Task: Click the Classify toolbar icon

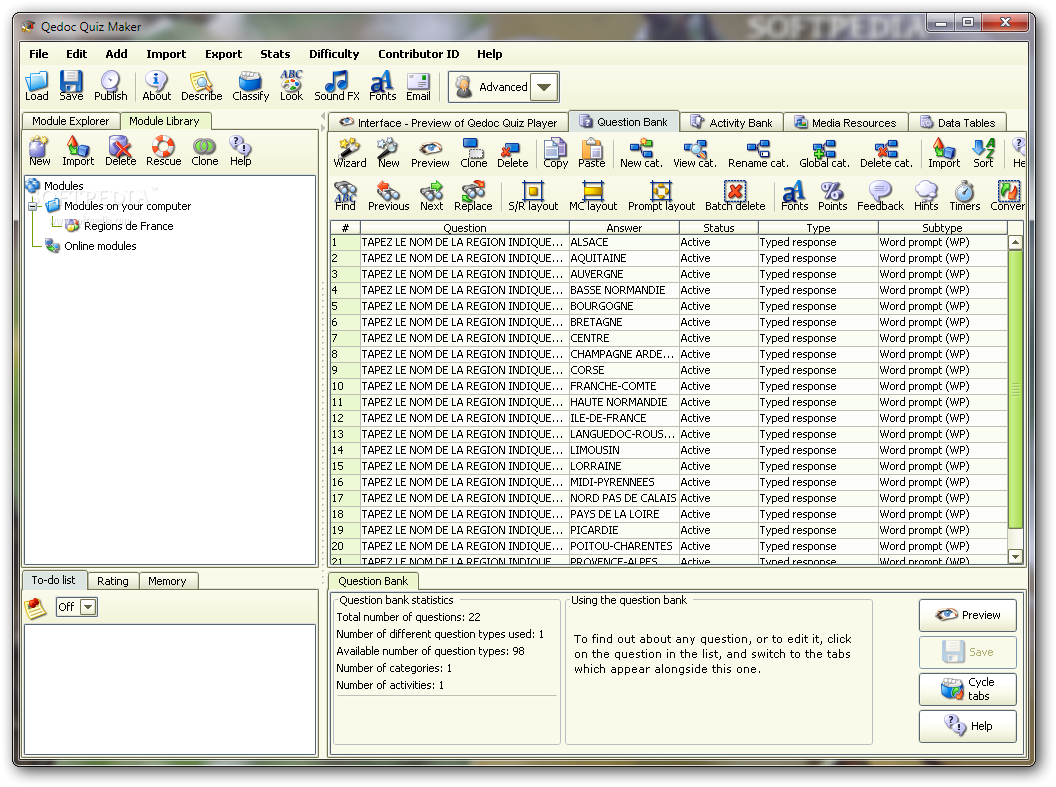Action: pos(251,85)
